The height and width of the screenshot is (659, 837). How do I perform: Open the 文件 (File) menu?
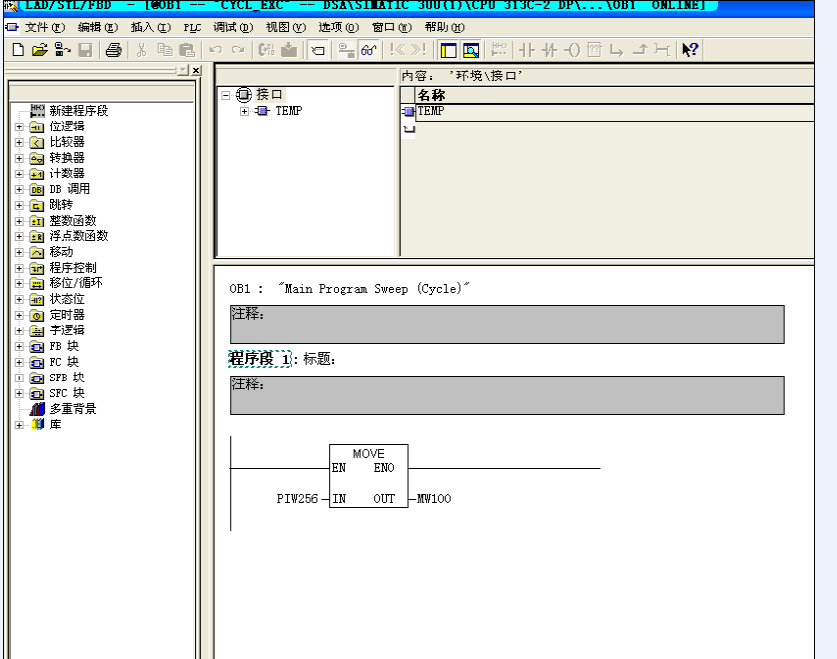tap(45, 27)
